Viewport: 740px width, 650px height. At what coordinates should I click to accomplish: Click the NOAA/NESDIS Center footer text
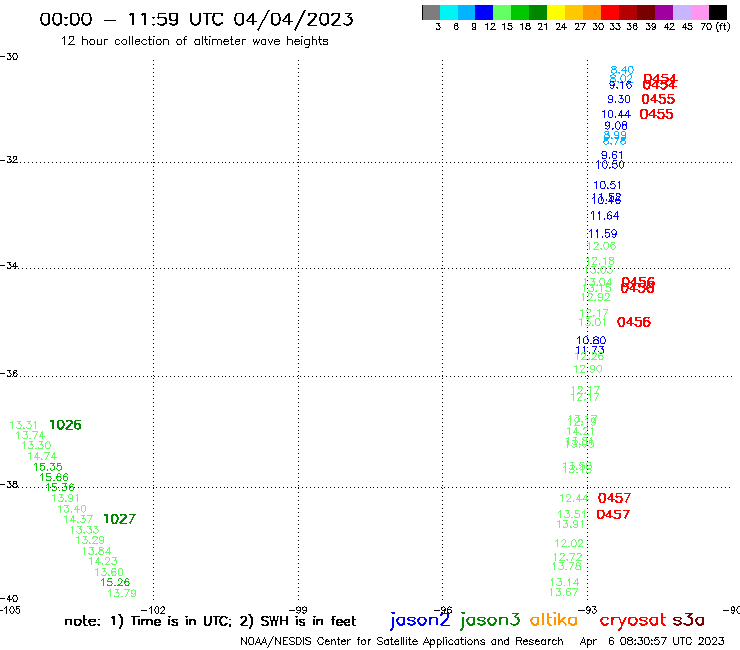[x=402, y=641]
